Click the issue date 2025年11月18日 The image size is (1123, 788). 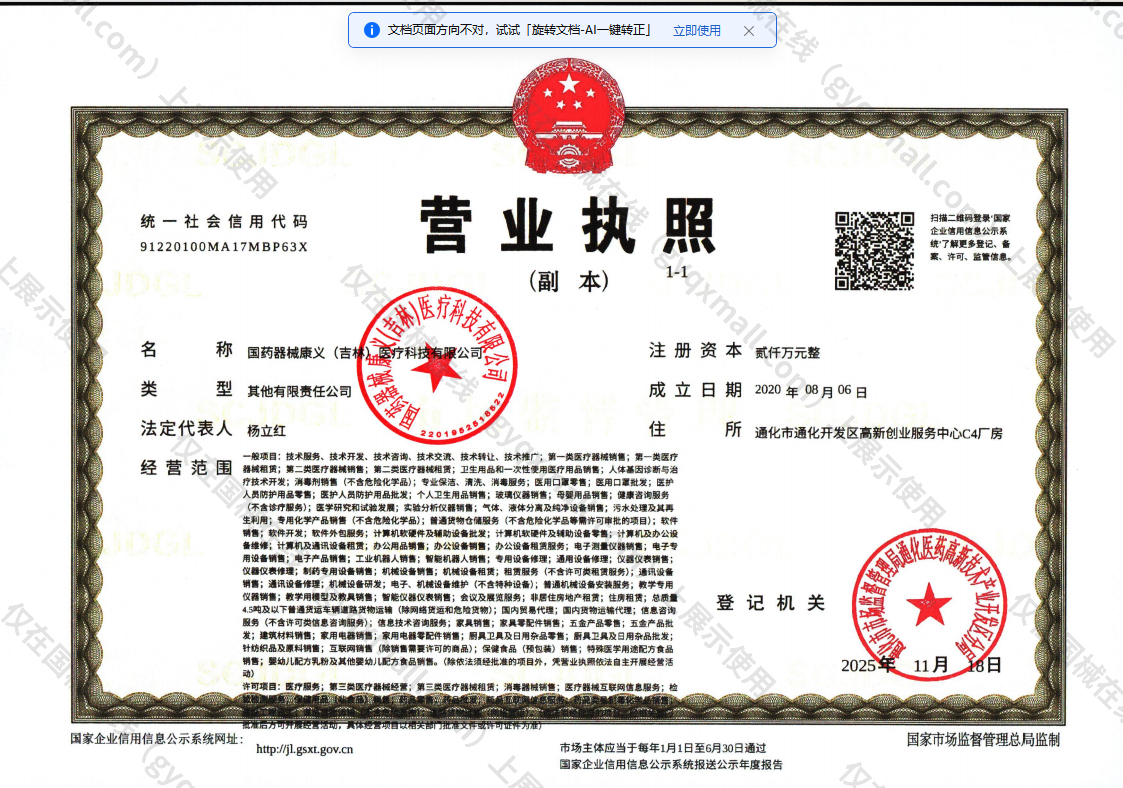pos(921,666)
